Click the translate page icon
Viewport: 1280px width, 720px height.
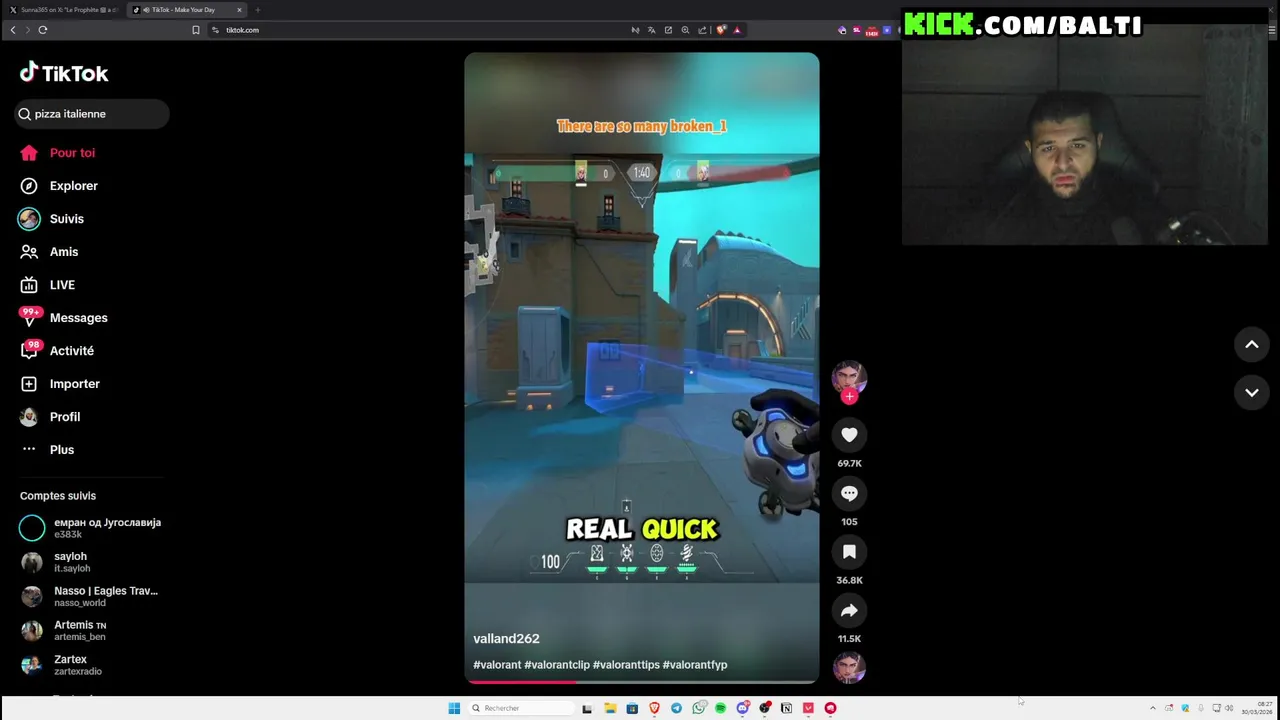click(x=651, y=30)
